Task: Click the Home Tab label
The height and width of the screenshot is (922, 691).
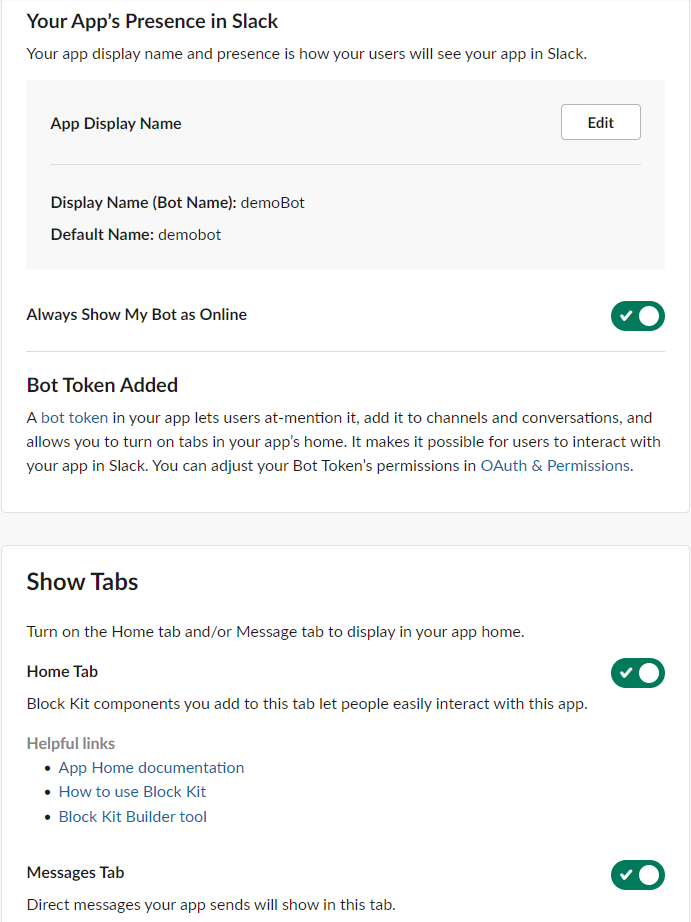Action: pyautogui.click(x=62, y=672)
